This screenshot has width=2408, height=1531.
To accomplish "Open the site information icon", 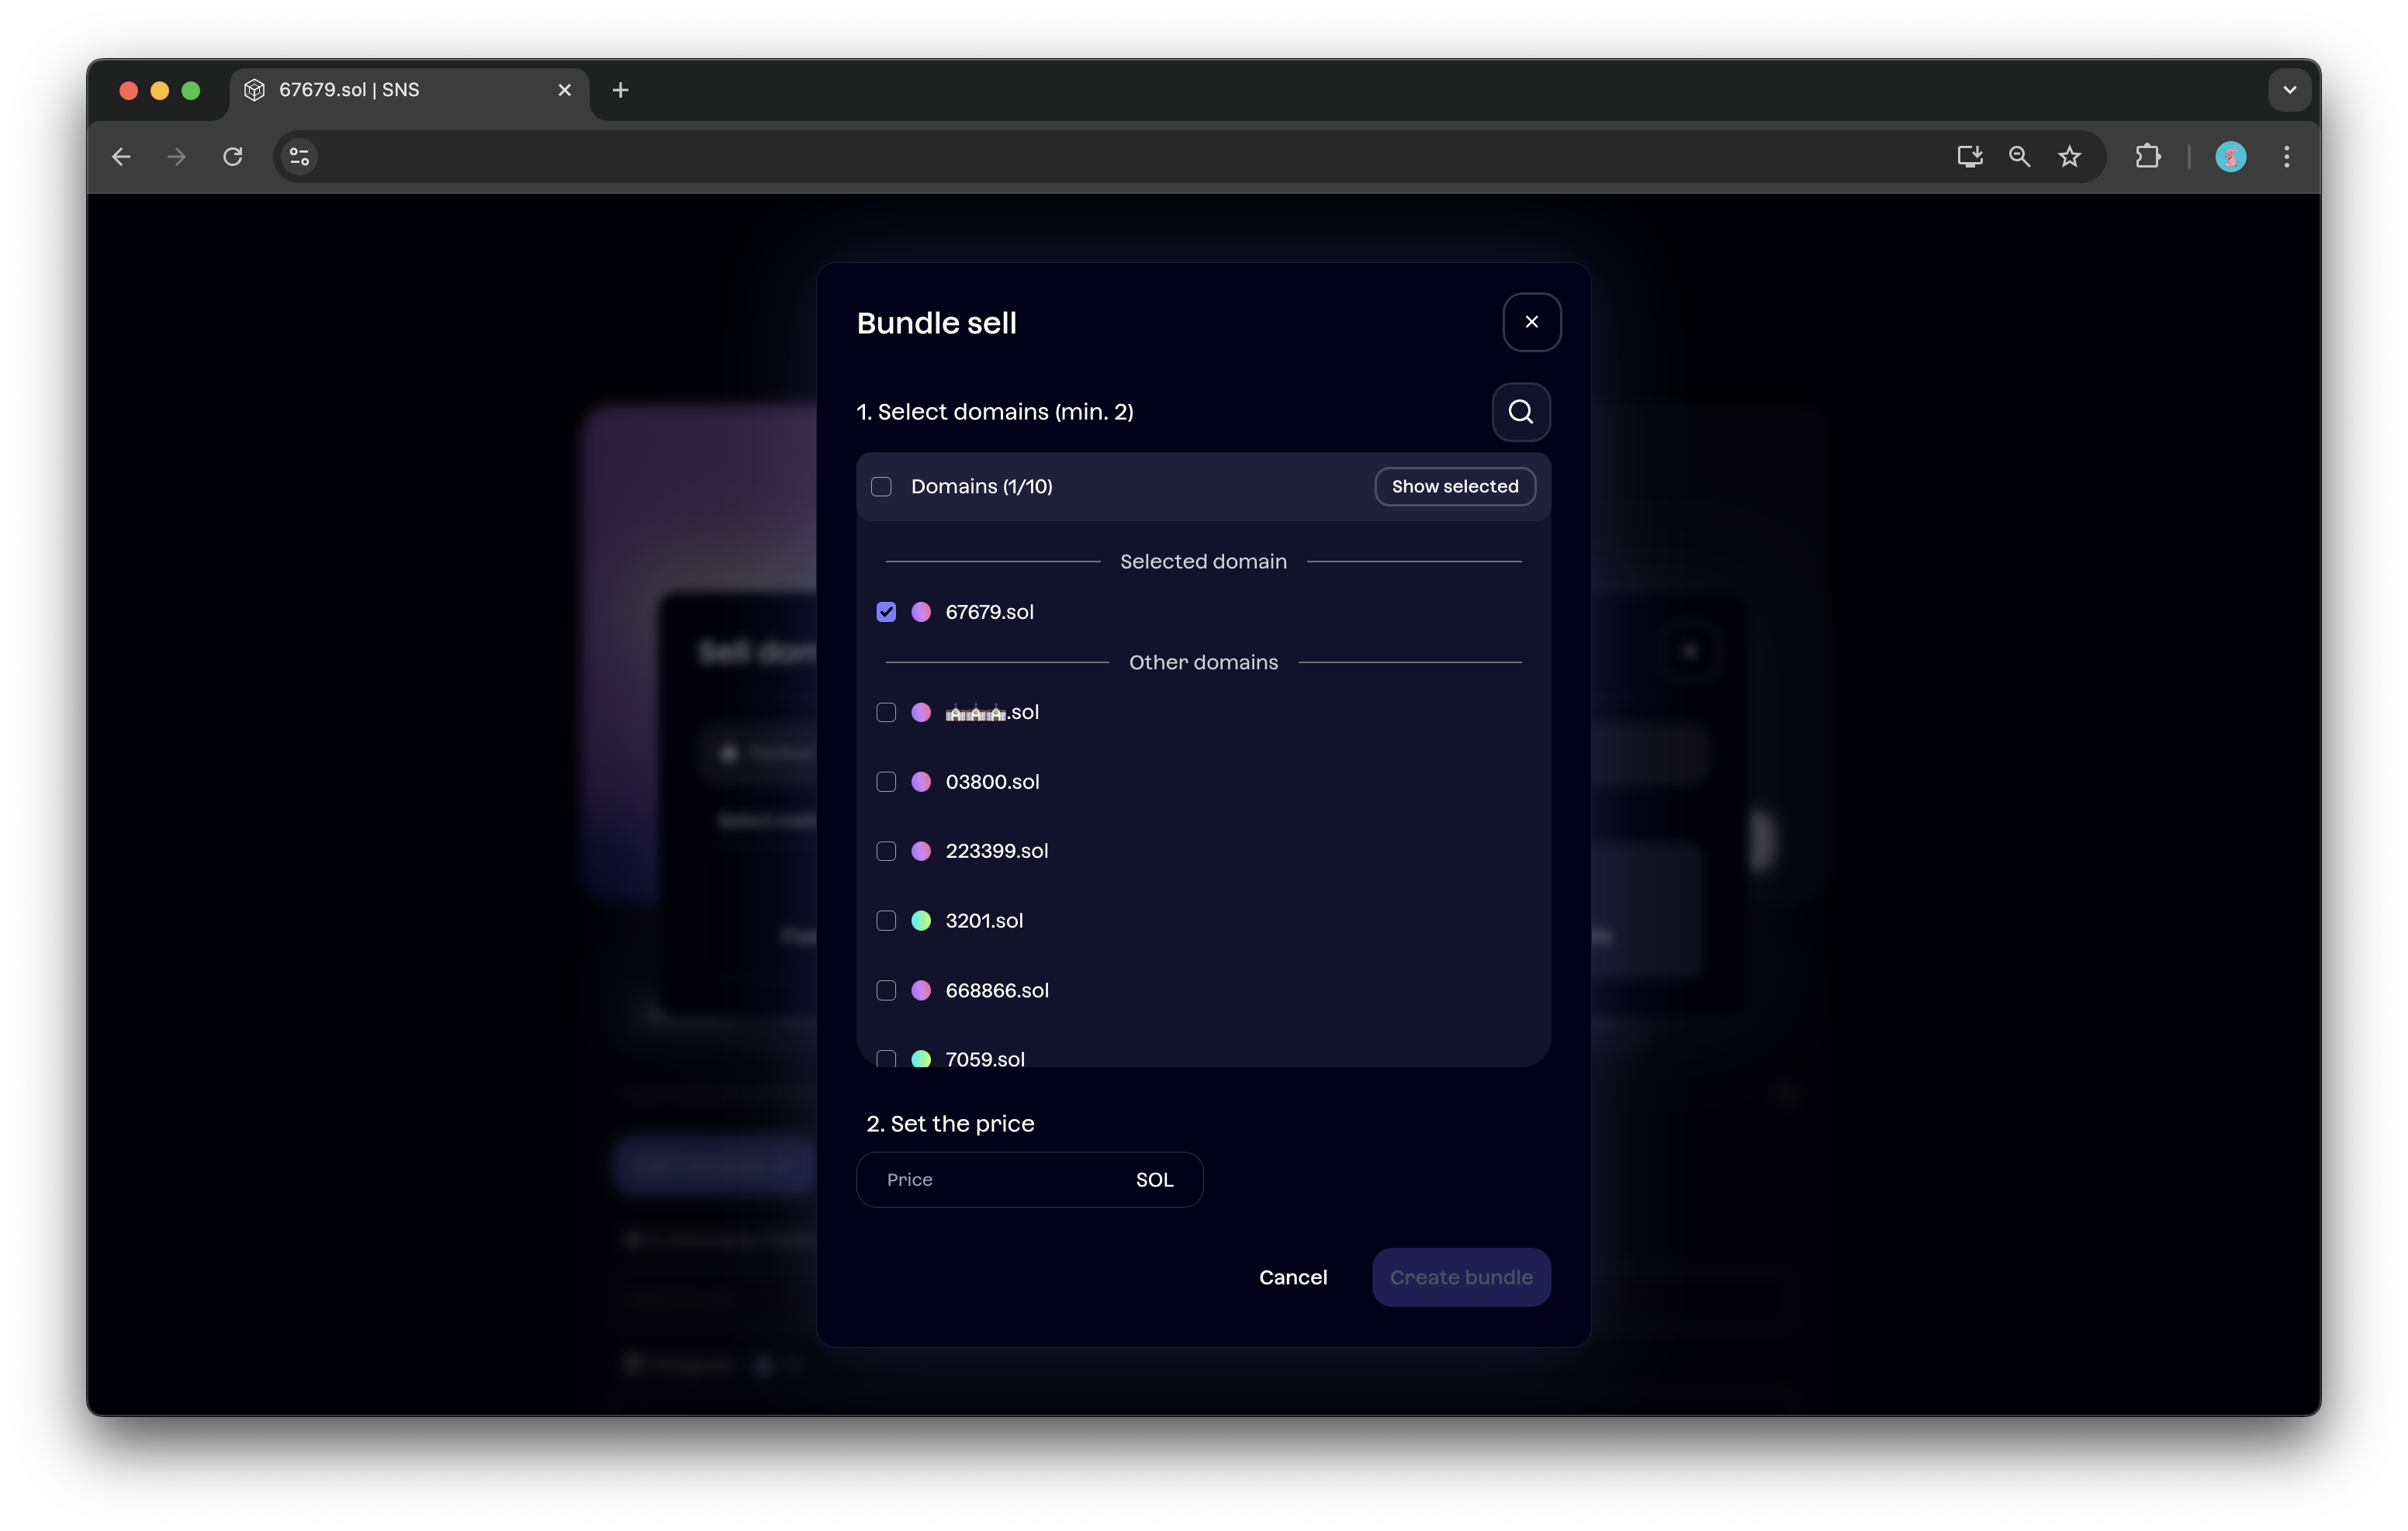I will pyautogui.click(x=299, y=157).
